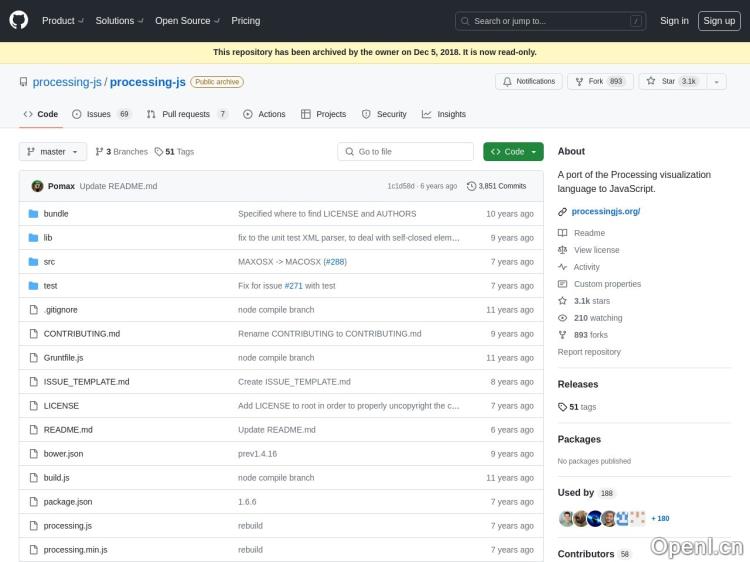Click + 180 more dependents link
This screenshot has height=562, width=750.
[660, 518]
